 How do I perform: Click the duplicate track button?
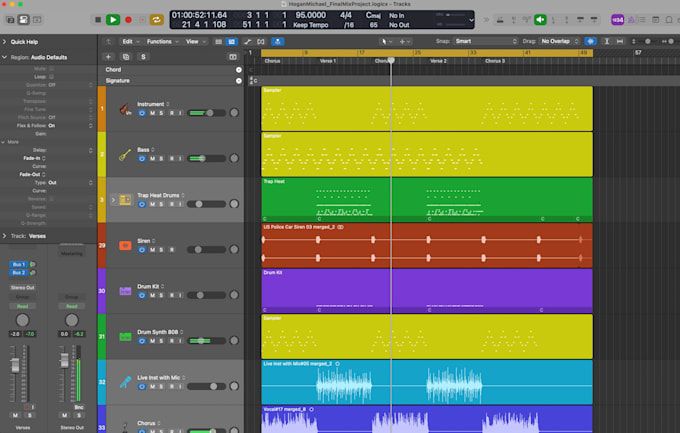[126, 57]
